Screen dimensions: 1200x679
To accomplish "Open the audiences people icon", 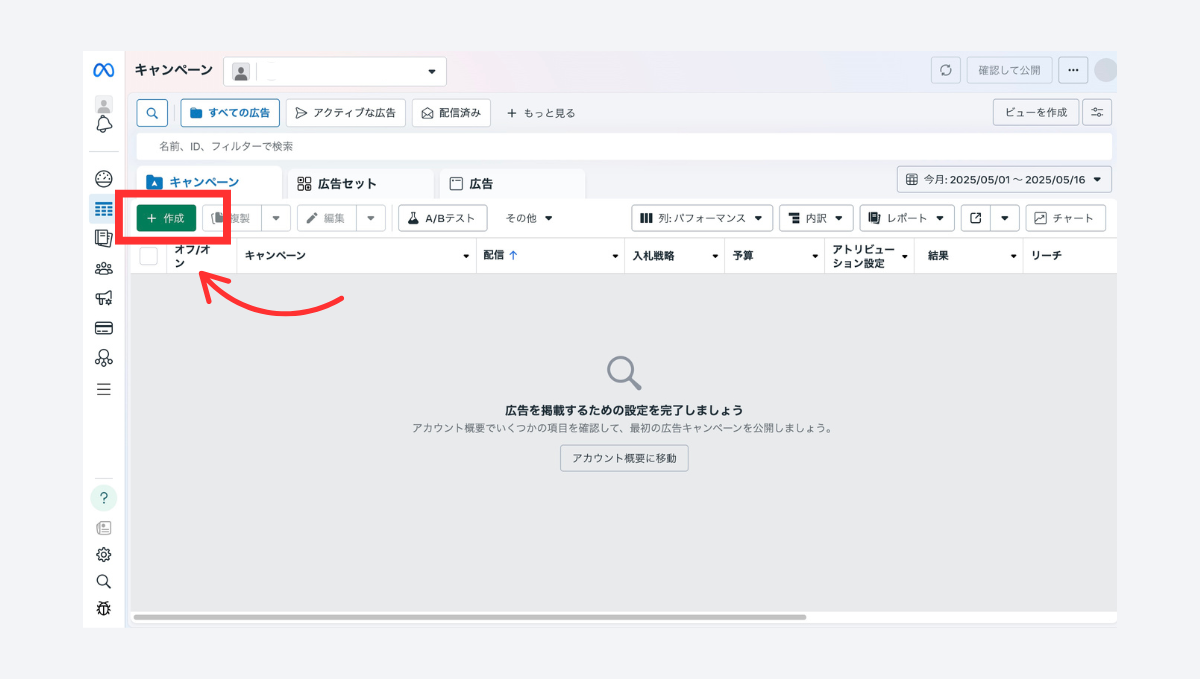I will click(x=104, y=268).
